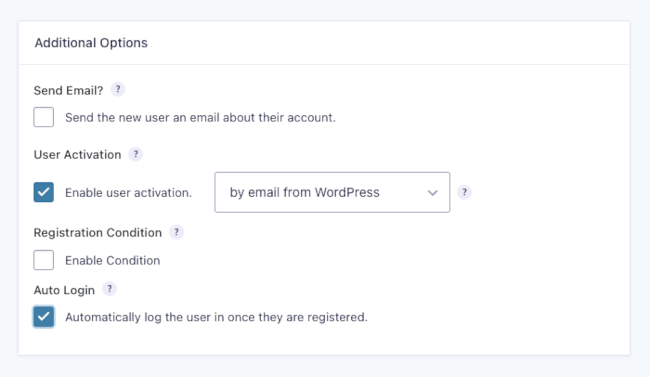Uncheck Enable user activation checkbox

coord(44,192)
